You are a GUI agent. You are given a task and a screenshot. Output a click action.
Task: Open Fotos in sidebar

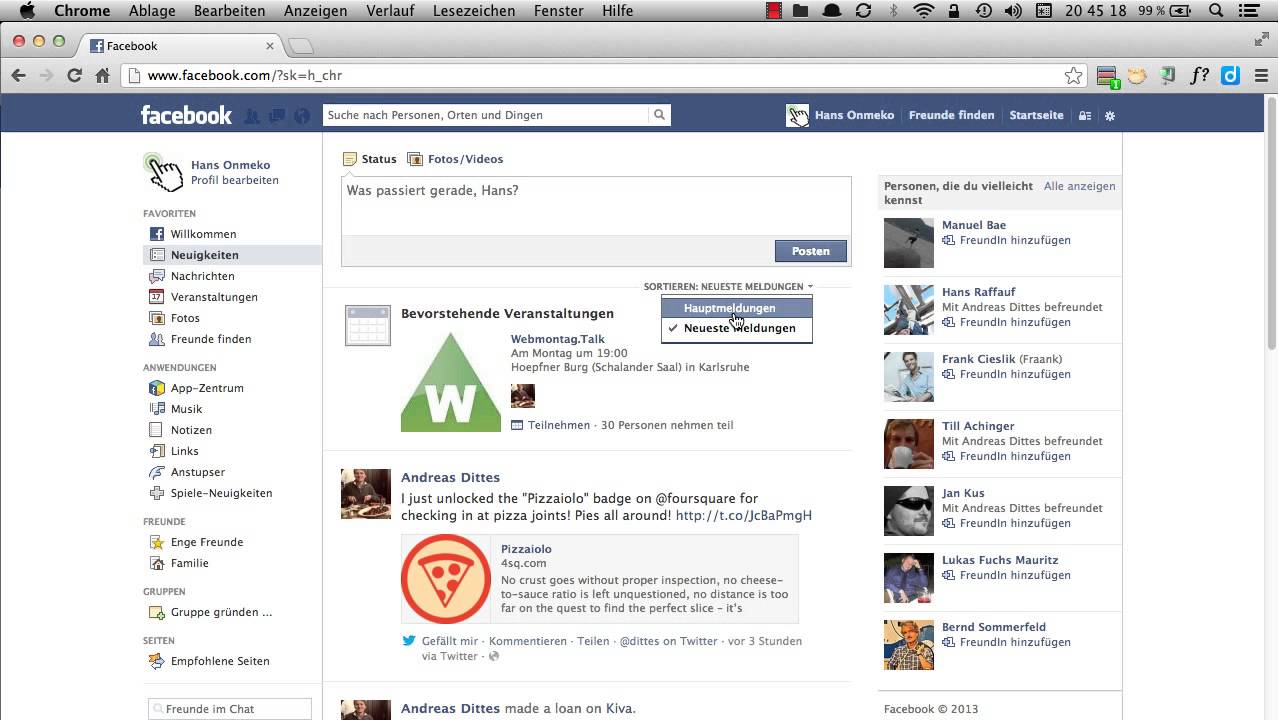(x=185, y=318)
